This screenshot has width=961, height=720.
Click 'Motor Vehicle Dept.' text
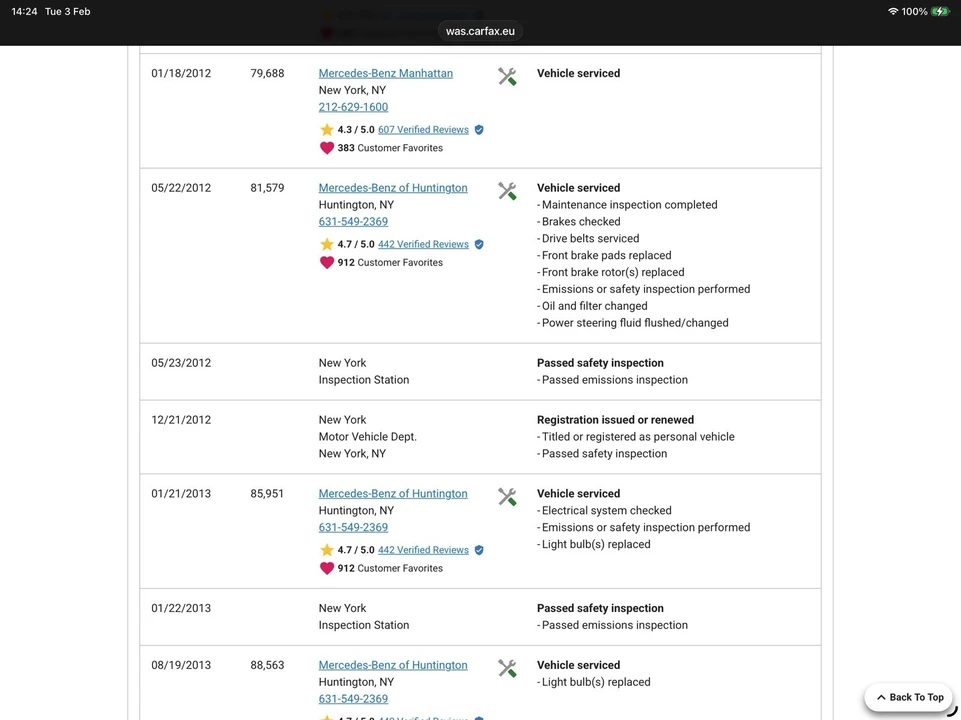(367, 437)
